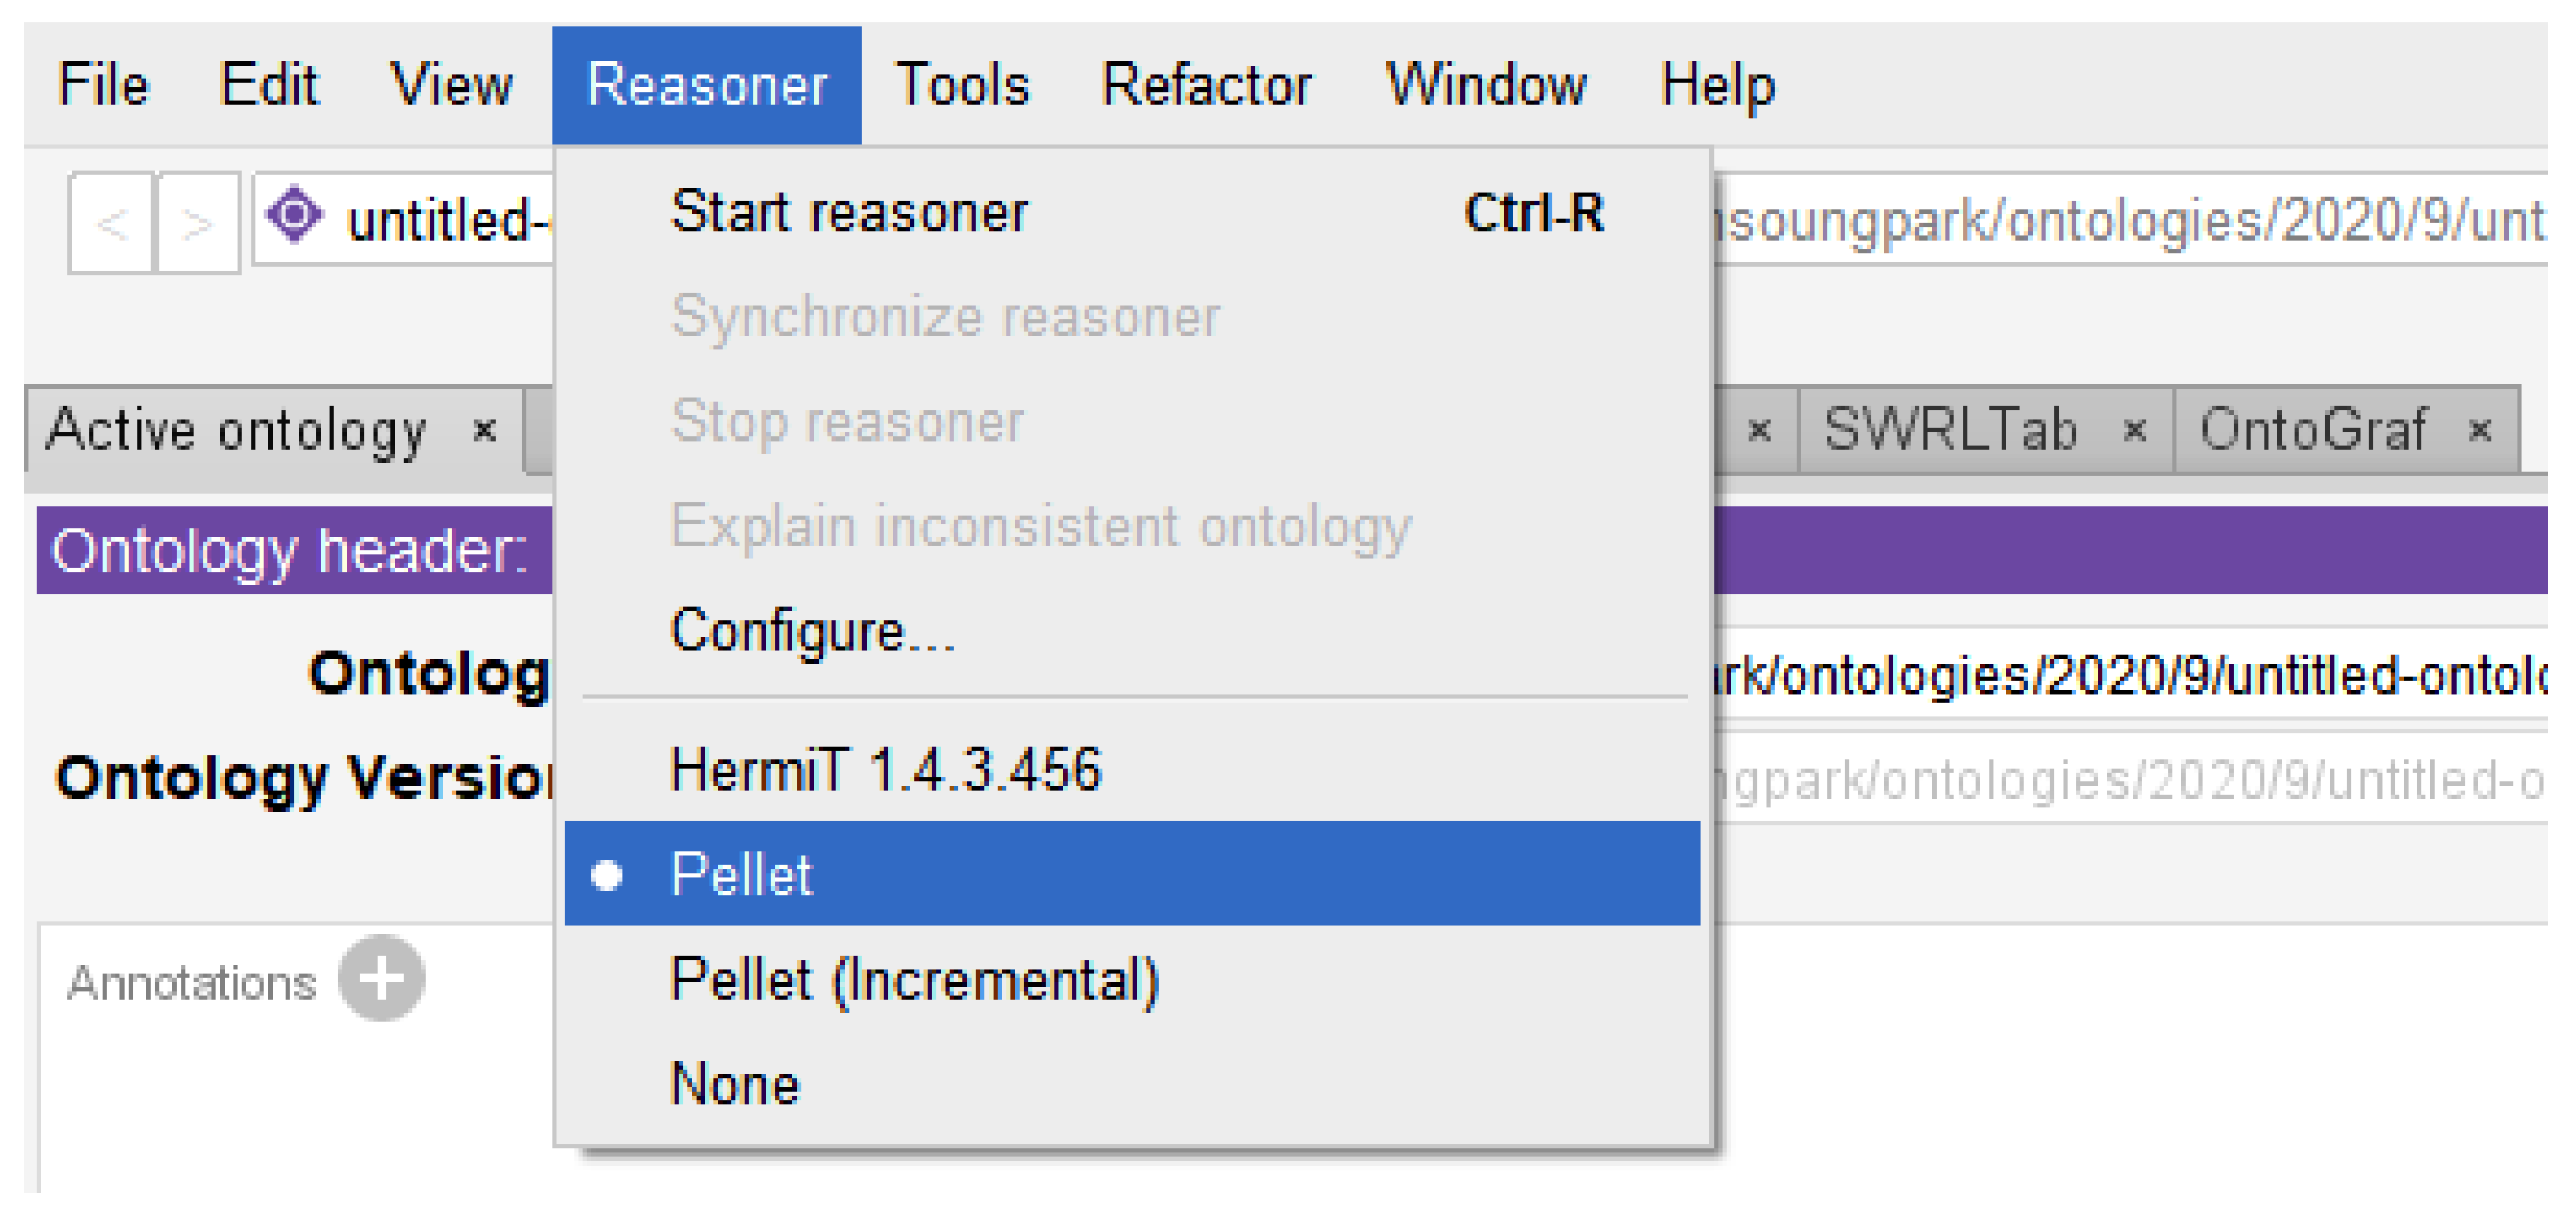Screen dimensions: 2576x1222
Task: Open the Window menu
Action: tap(1486, 85)
